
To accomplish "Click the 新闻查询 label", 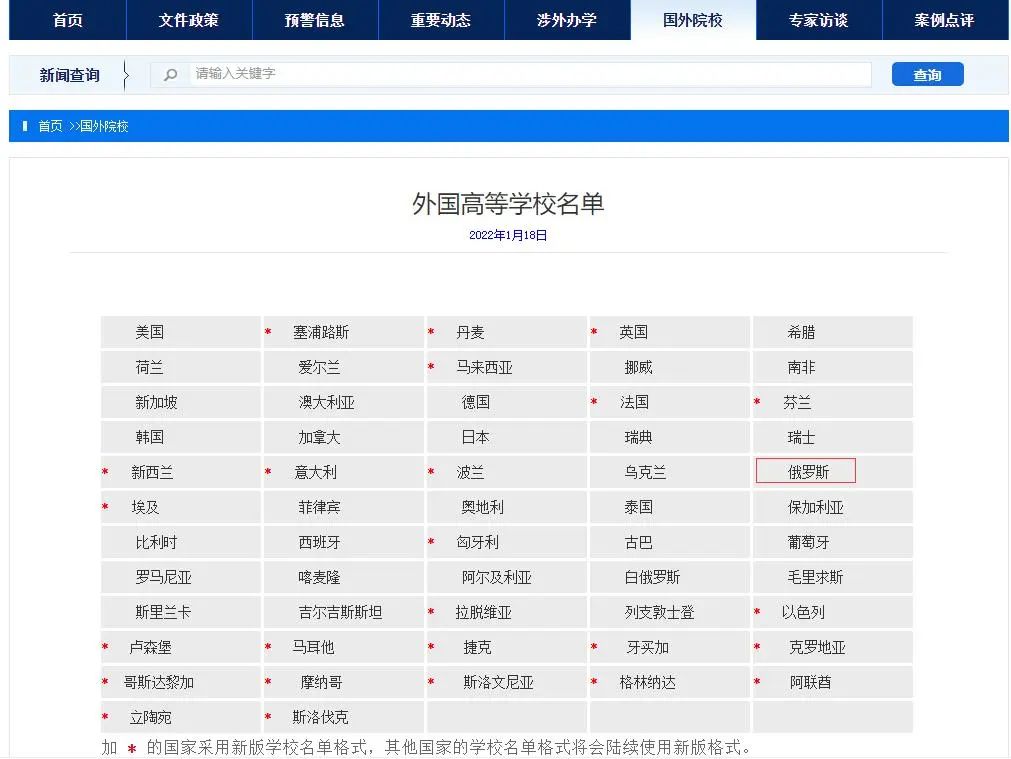I will click(68, 73).
